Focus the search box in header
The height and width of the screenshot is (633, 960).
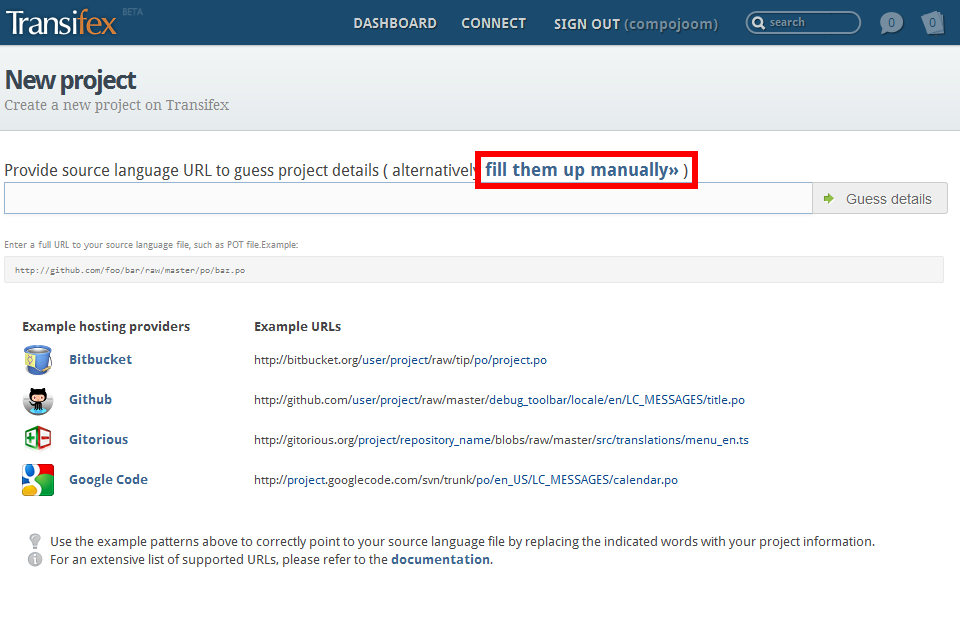(803, 23)
